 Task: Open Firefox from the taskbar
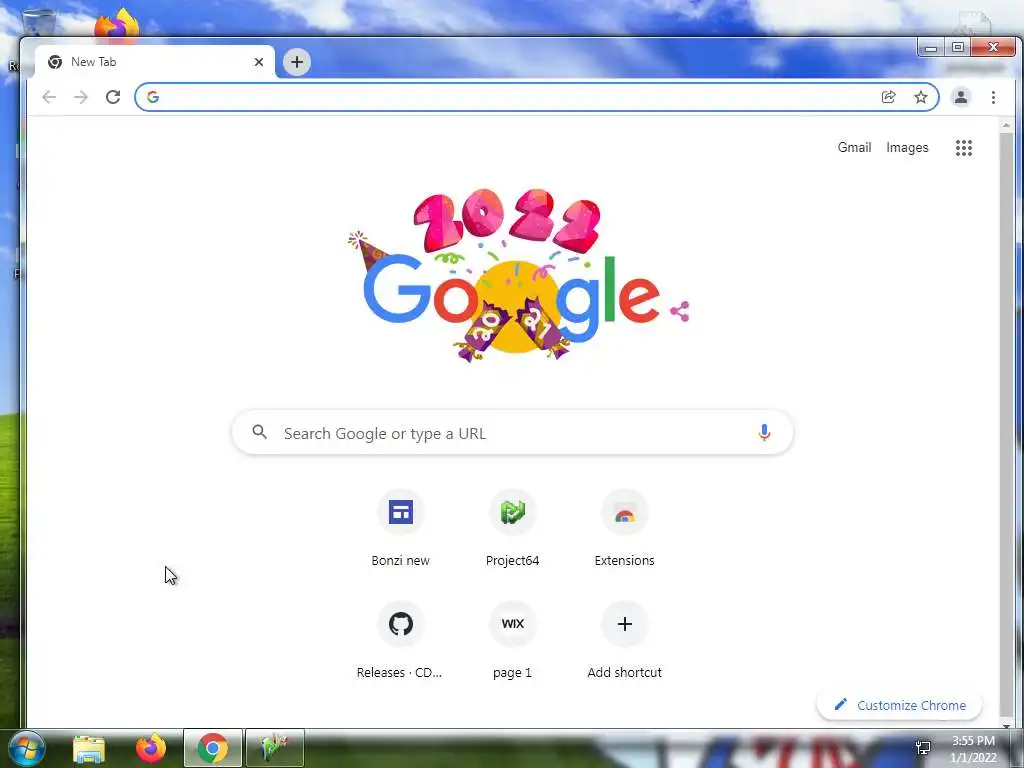click(151, 748)
